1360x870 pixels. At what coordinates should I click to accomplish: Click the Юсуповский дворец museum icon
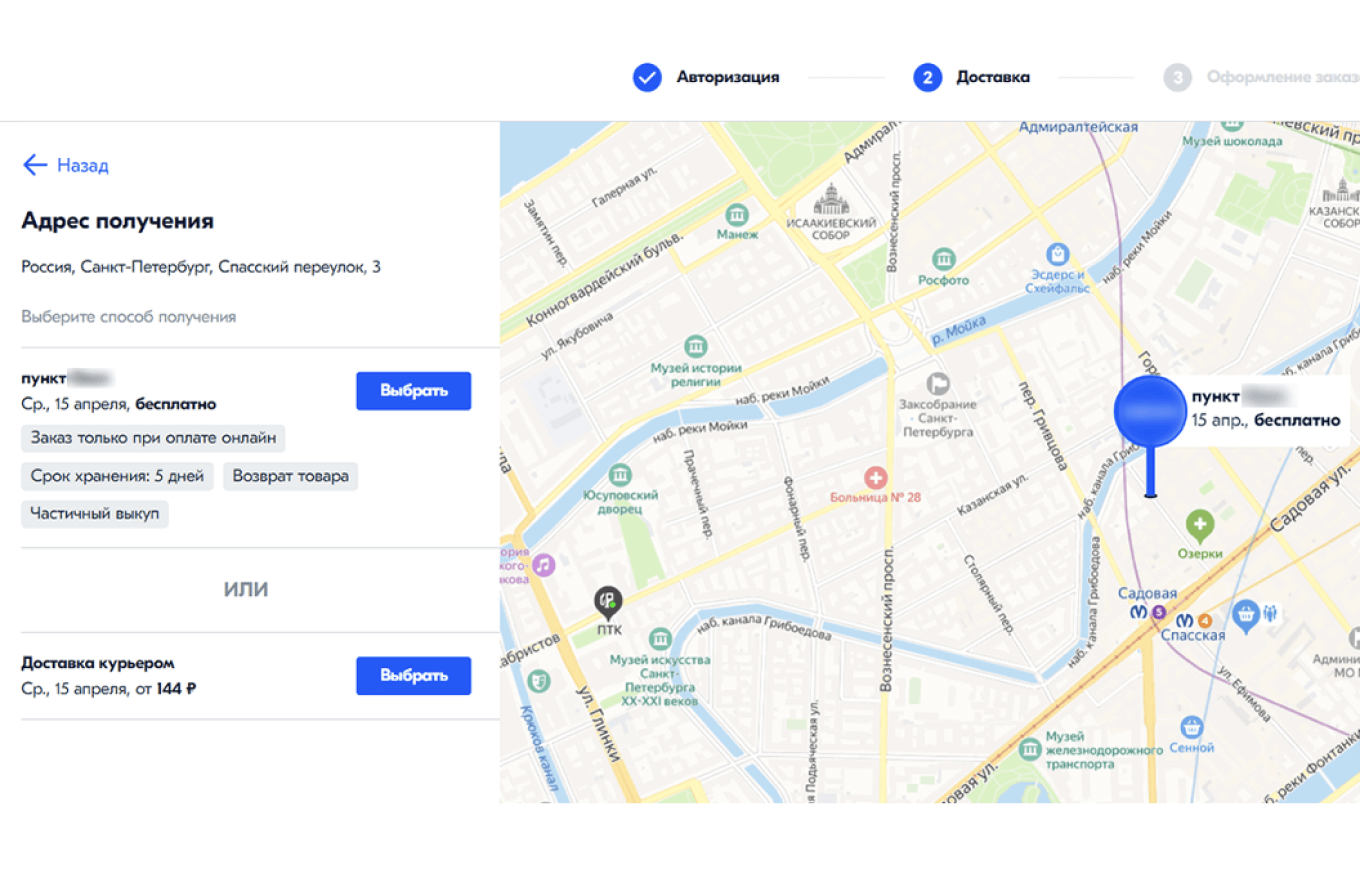coord(620,473)
